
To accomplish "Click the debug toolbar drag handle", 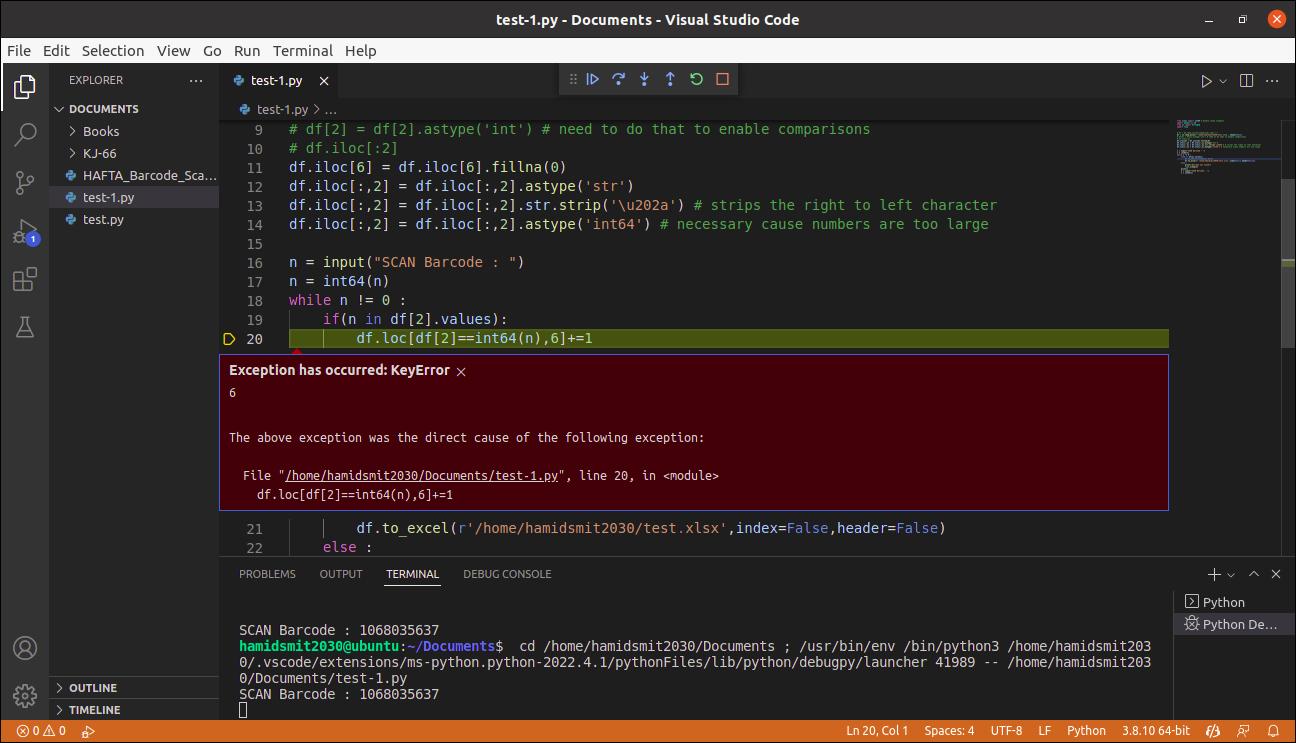I will tap(573, 79).
